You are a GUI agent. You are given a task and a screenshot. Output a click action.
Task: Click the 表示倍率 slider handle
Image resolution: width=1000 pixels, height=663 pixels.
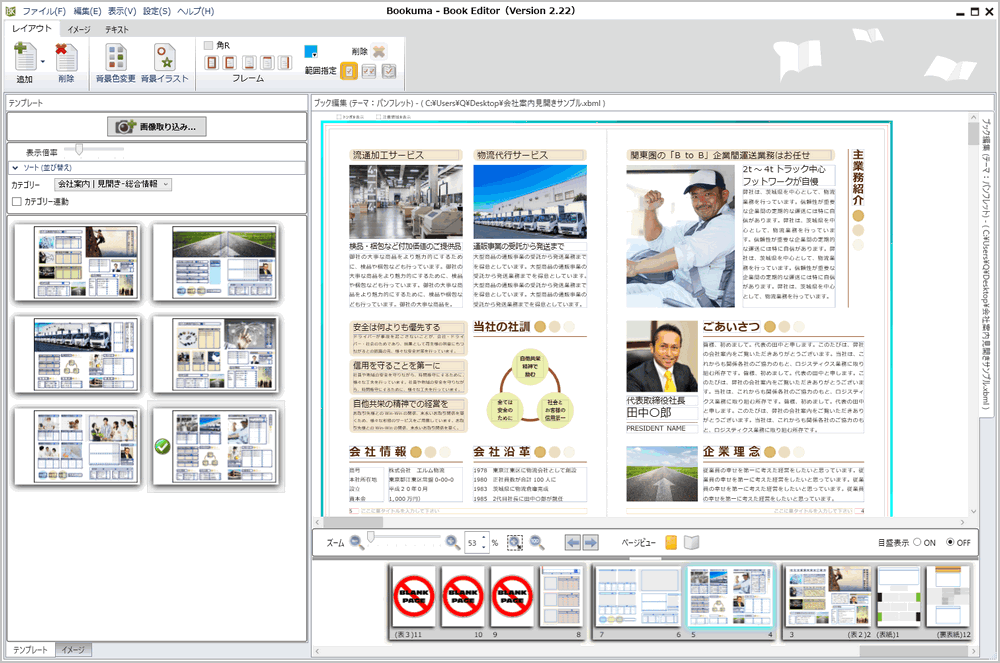pos(81,149)
